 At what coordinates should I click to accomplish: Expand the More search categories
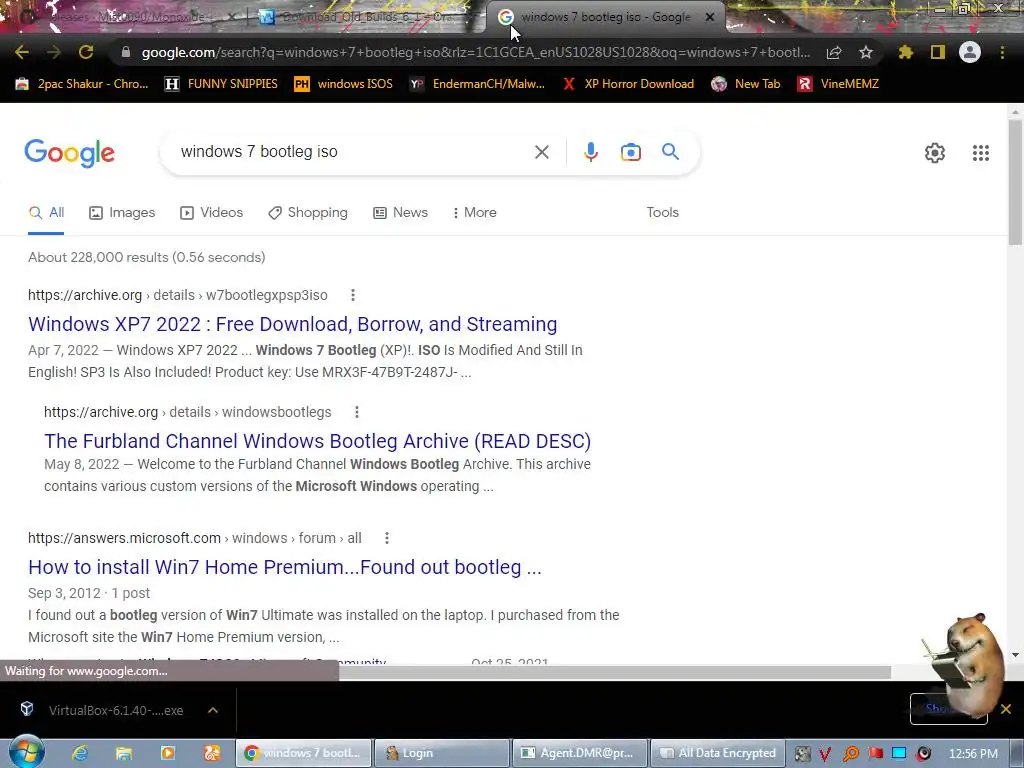(474, 212)
